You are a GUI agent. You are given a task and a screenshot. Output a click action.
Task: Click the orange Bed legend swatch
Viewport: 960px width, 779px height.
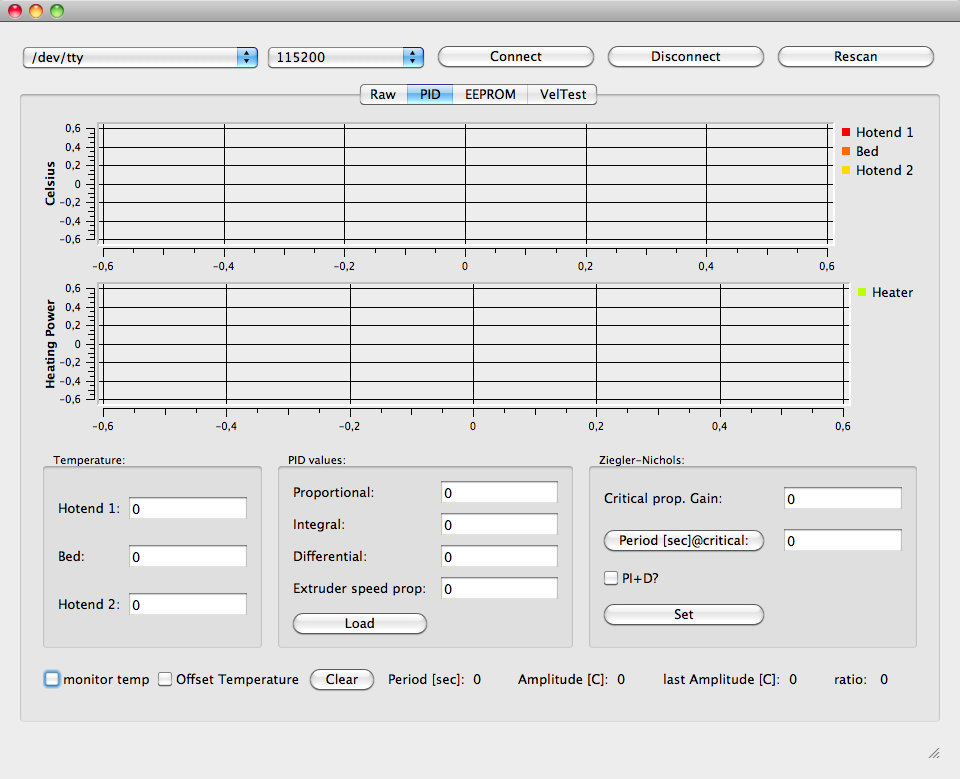(x=846, y=151)
